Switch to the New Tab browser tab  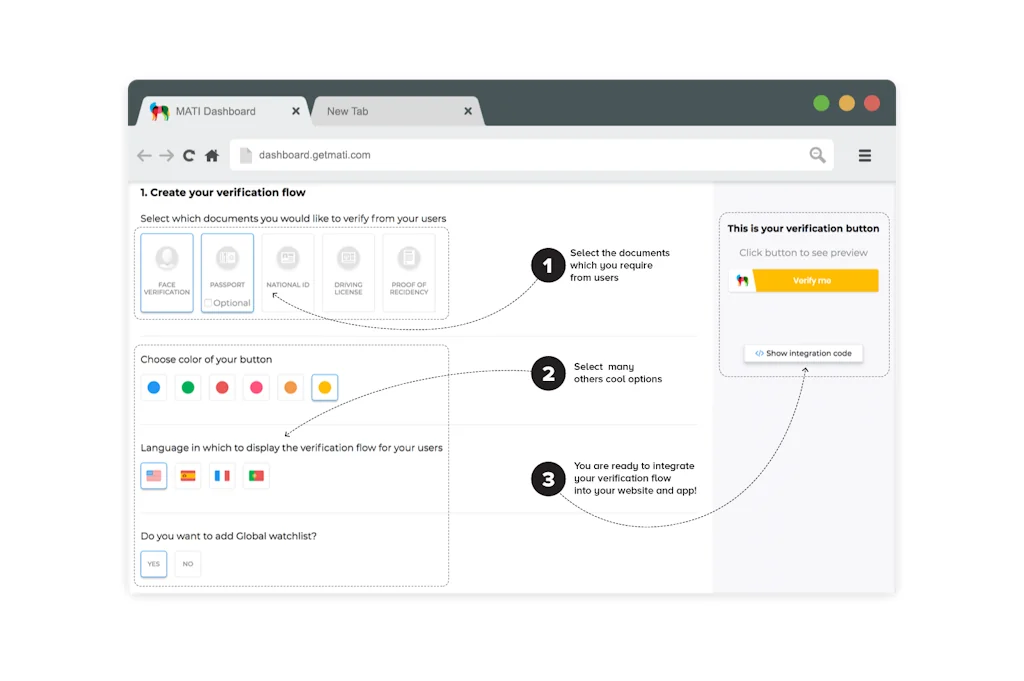pyautogui.click(x=388, y=111)
